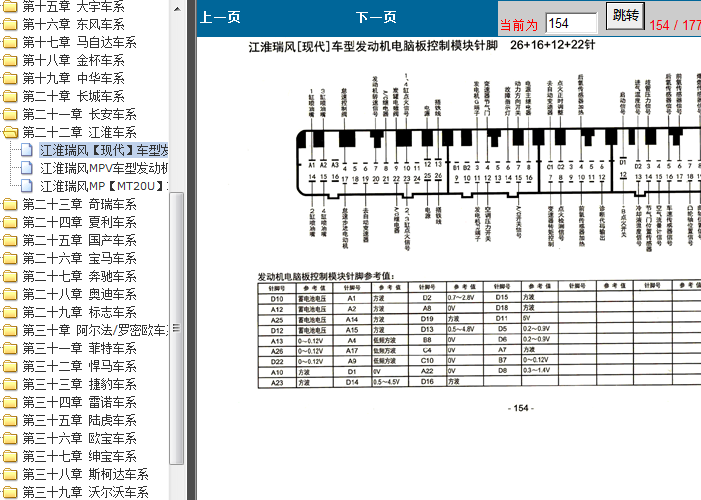
Task: Open folder icon for 第二十六章 宝马车系
Action: 10,258
